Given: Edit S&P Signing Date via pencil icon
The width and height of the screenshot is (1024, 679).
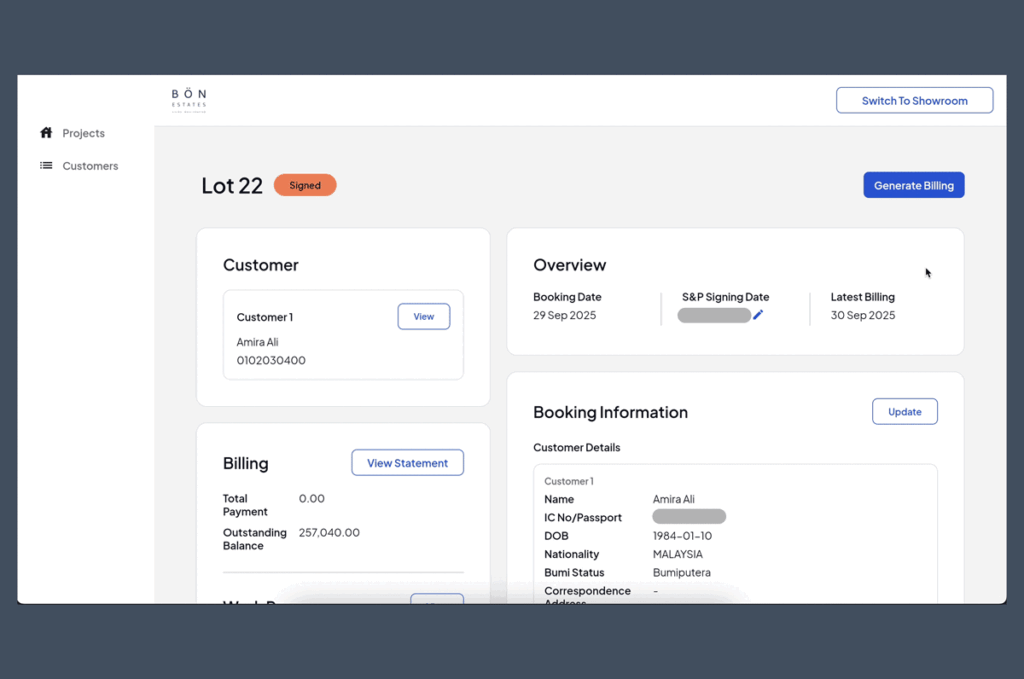Looking at the screenshot, I should coord(758,314).
